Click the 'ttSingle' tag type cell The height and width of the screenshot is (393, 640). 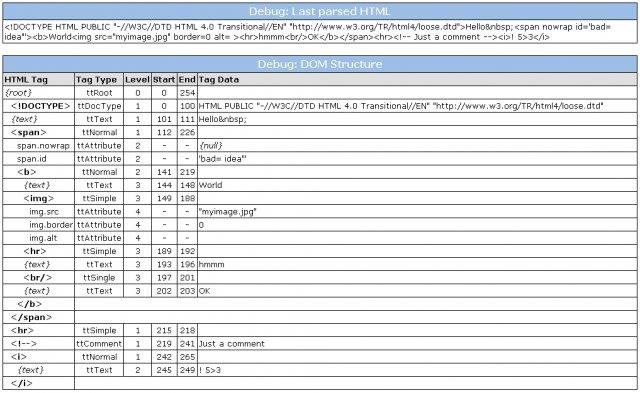99,278
